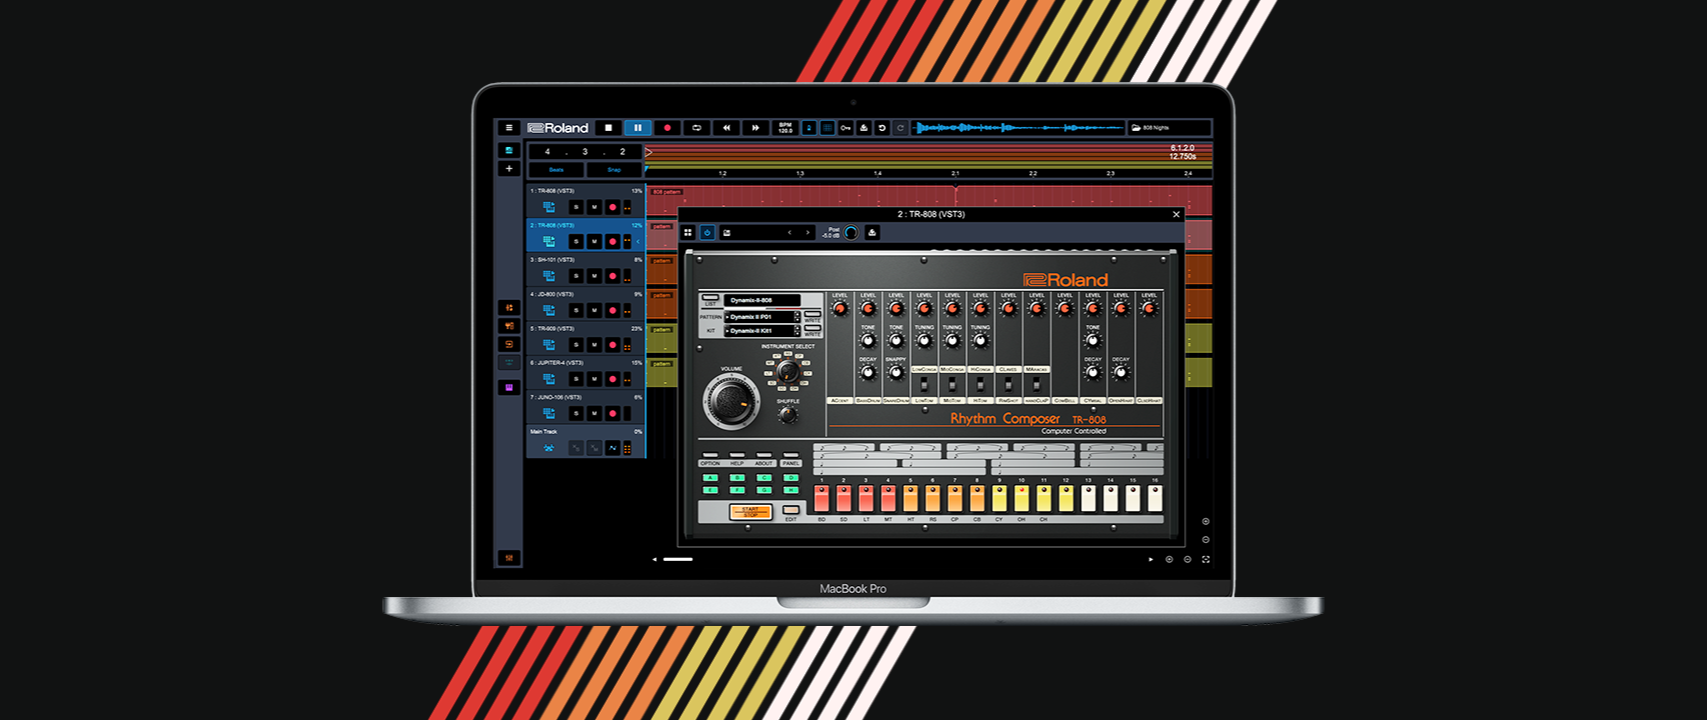Click the audio waveform overview in the toolbar

(x=1018, y=128)
